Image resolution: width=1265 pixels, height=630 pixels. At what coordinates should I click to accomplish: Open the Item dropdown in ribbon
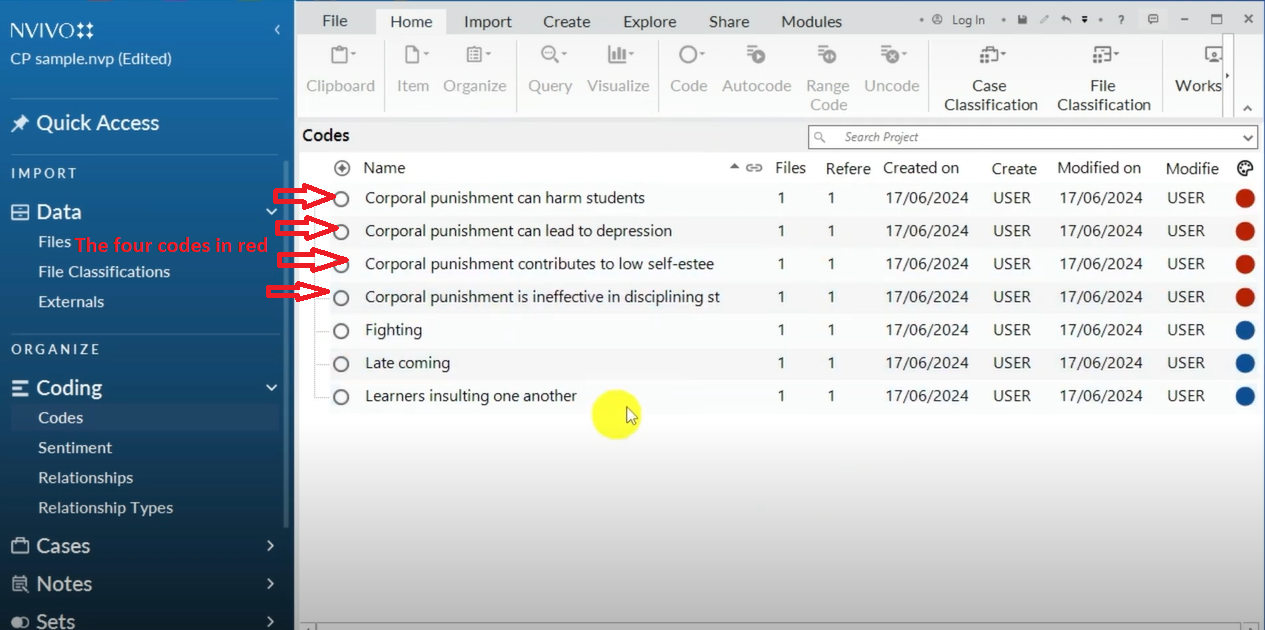point(413,69)
